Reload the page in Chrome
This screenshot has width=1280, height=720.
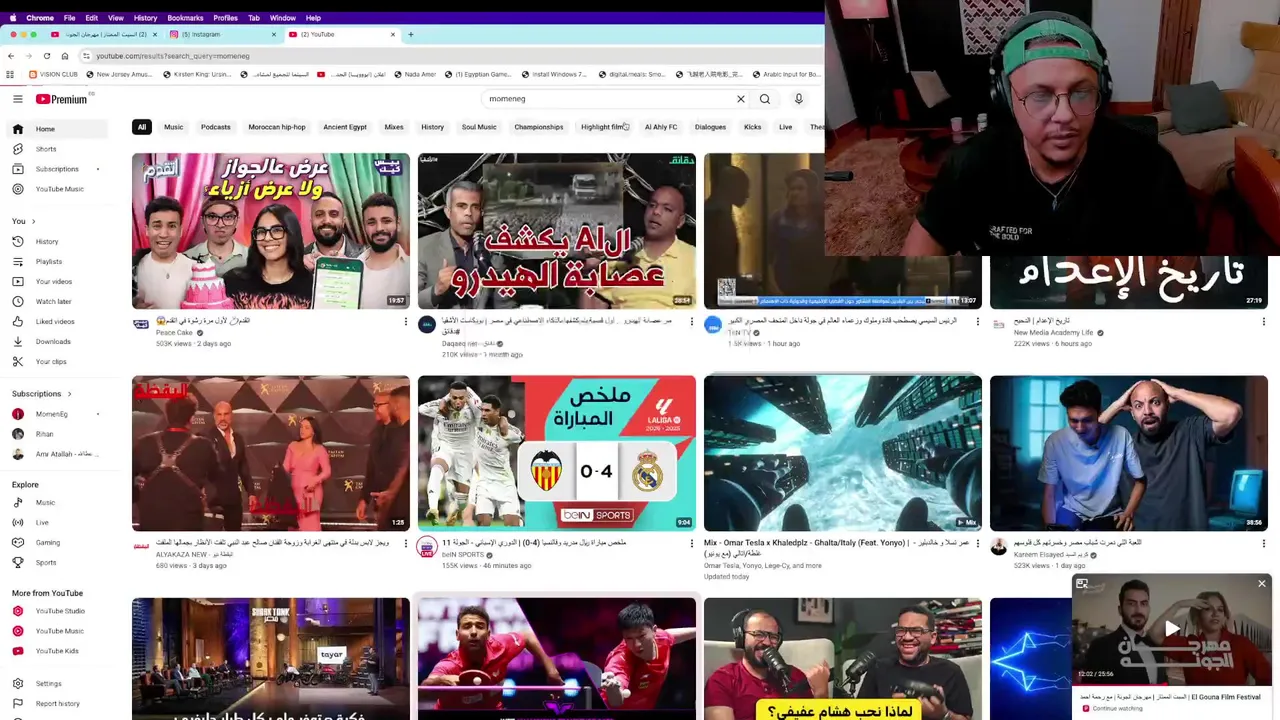(x=46, y=56)
